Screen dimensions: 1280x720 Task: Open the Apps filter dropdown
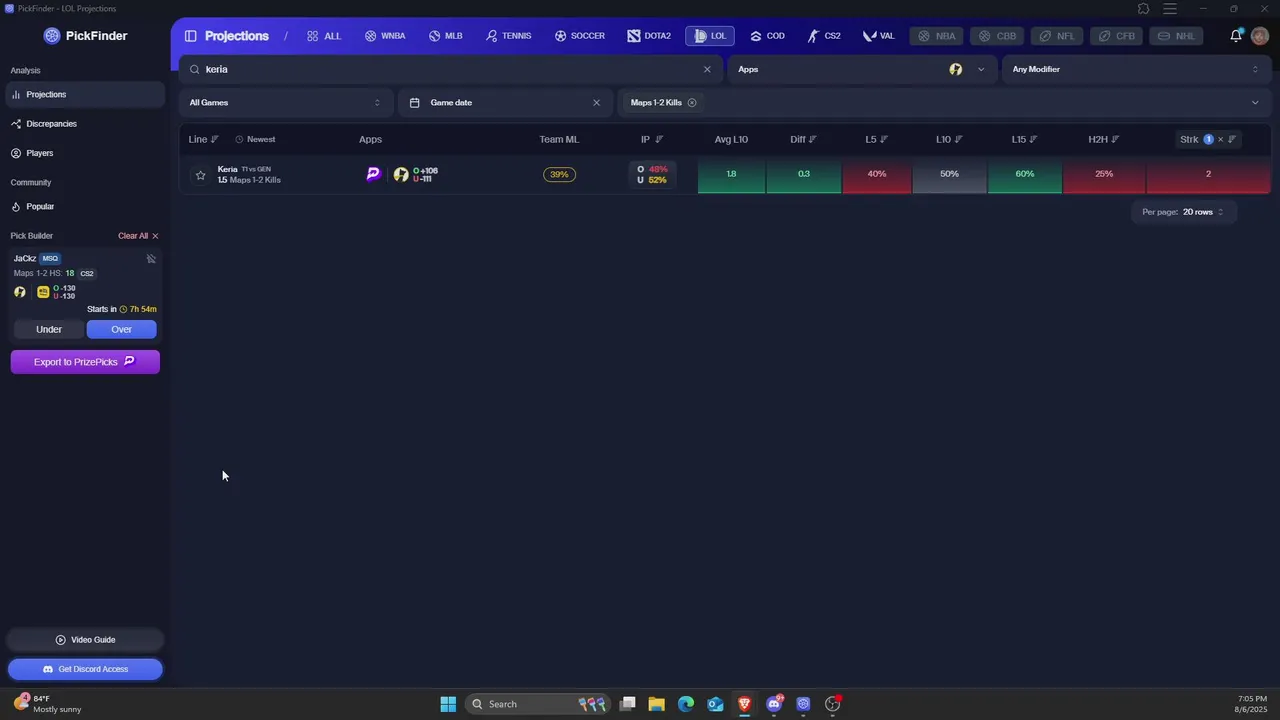click(x=864, y=70)
